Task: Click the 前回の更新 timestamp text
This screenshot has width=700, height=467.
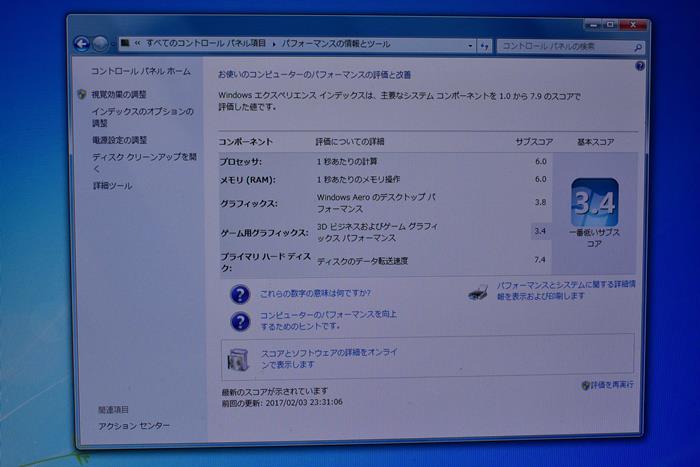Action: tap(282, 403)
